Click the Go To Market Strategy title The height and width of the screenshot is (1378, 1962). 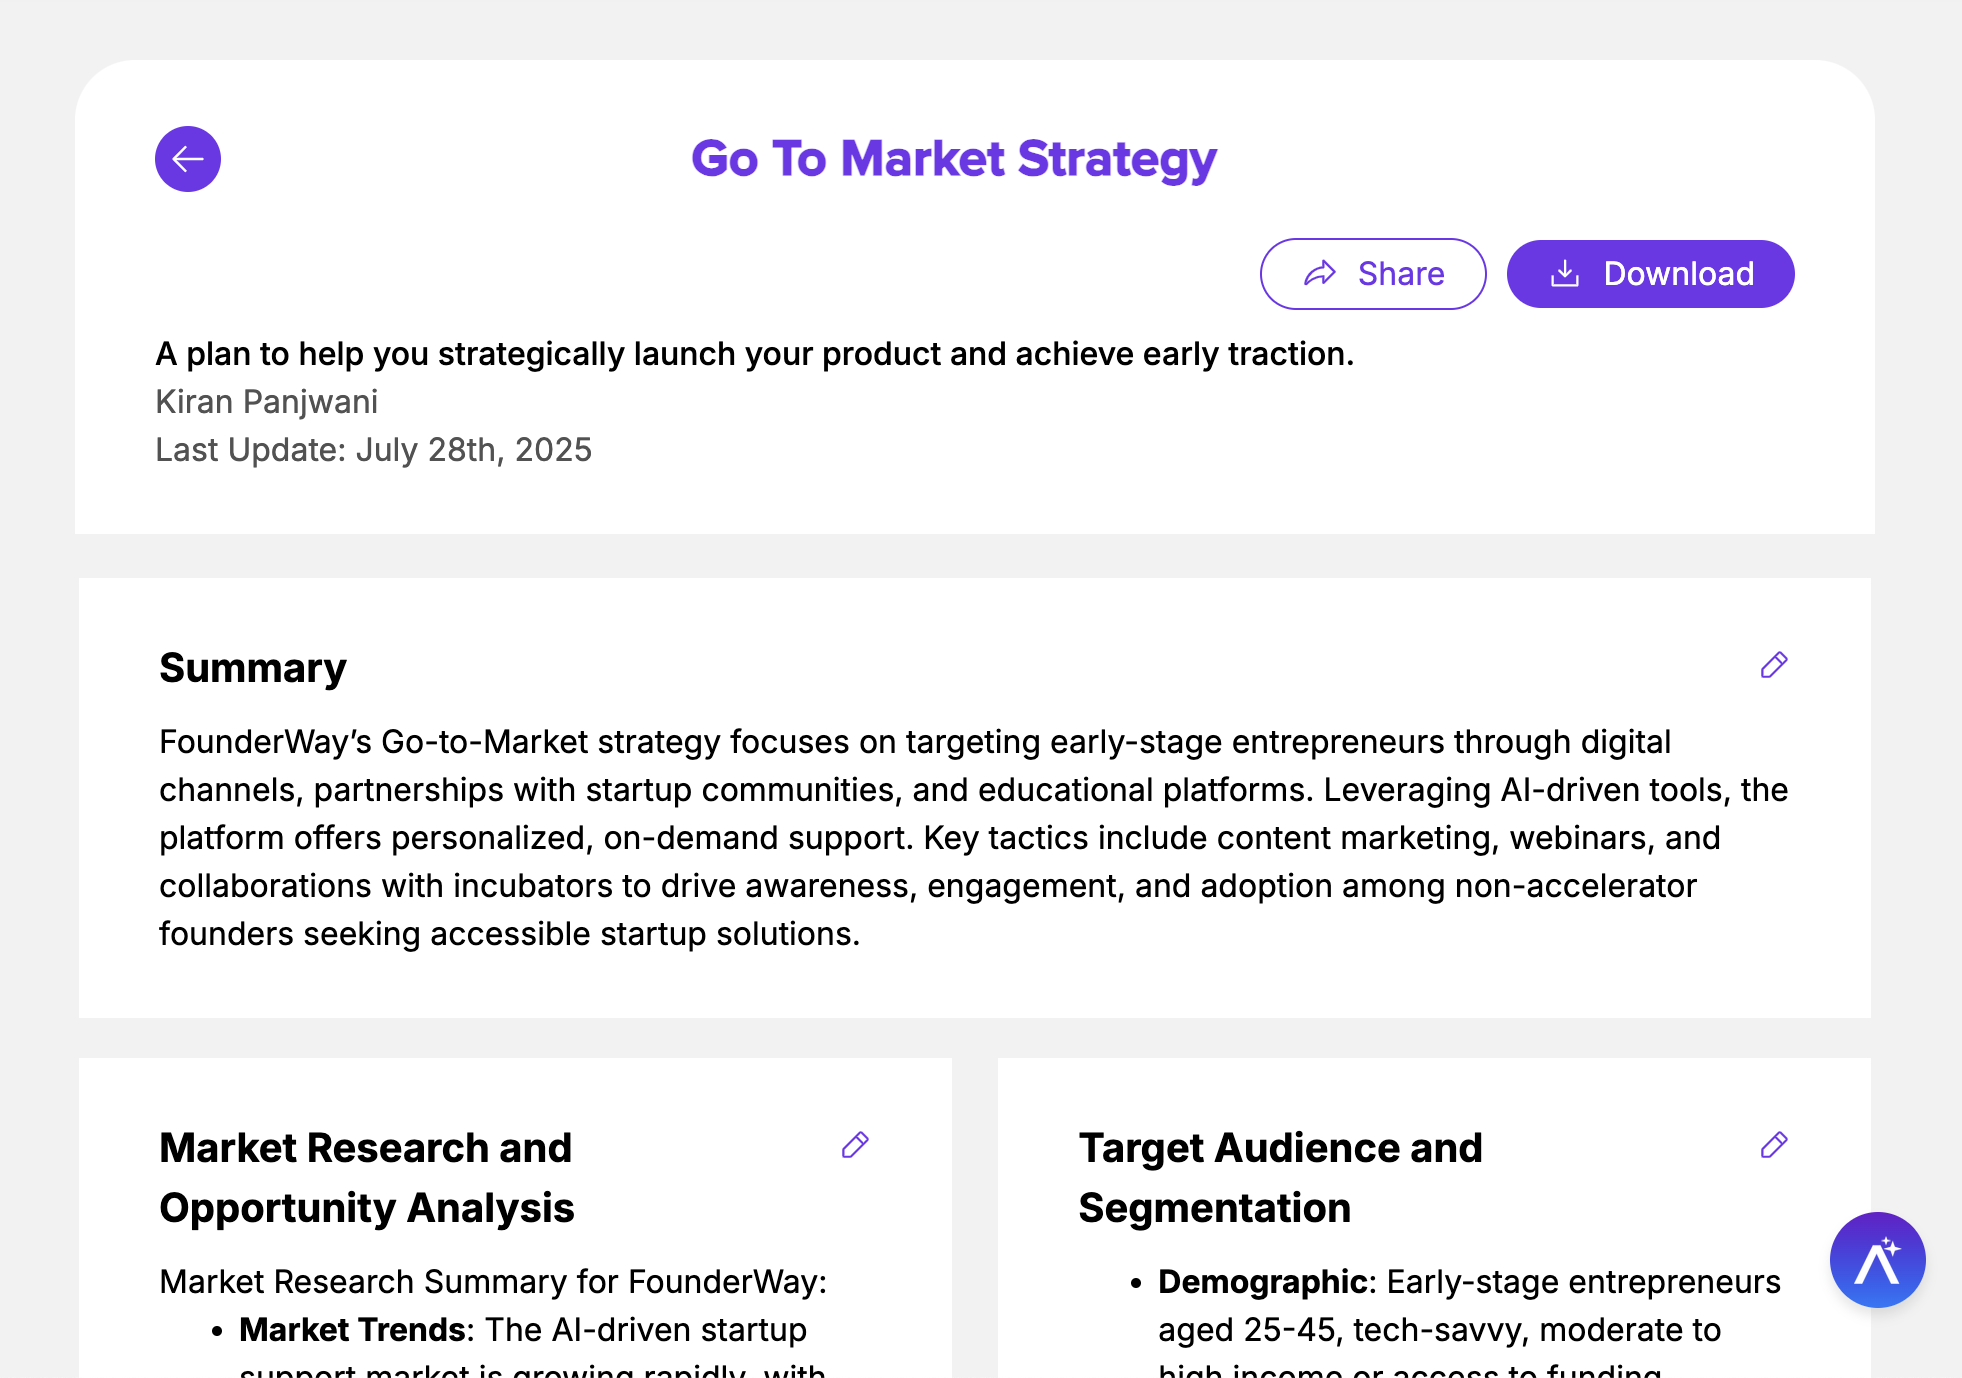[x=954, y=159]
